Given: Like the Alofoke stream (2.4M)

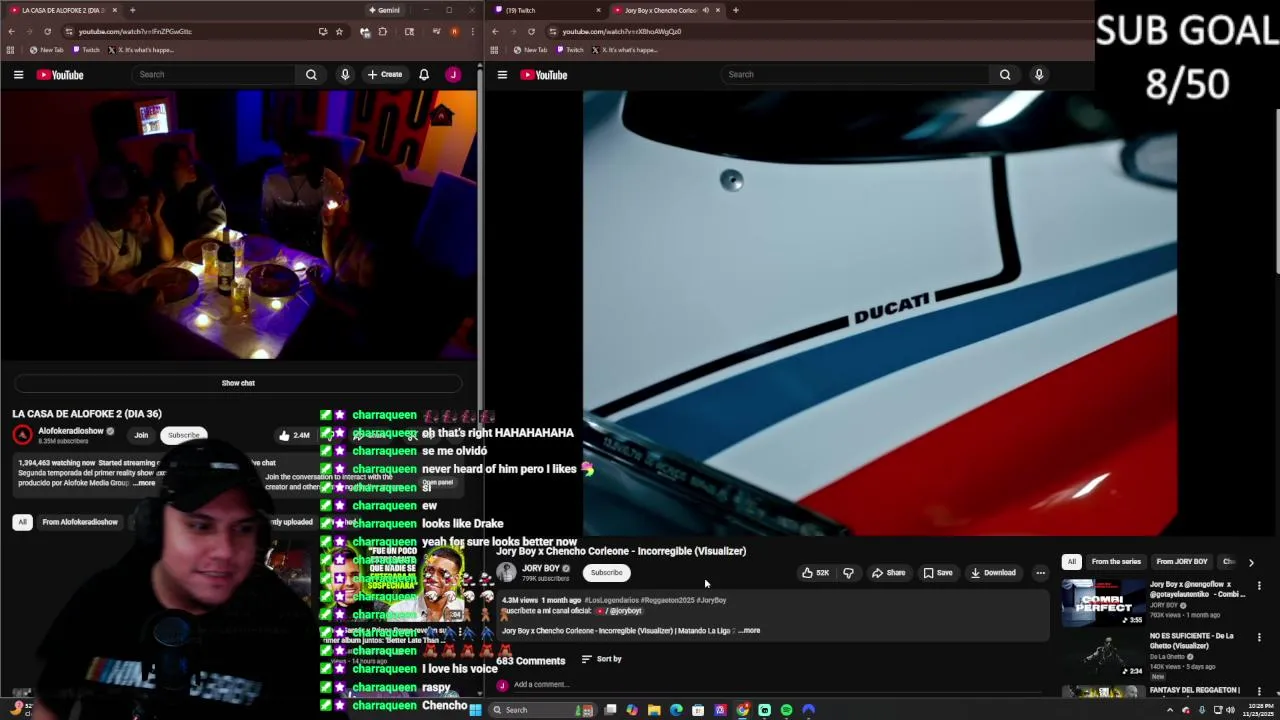Looking at the screenshot, I should coord(294,435).
